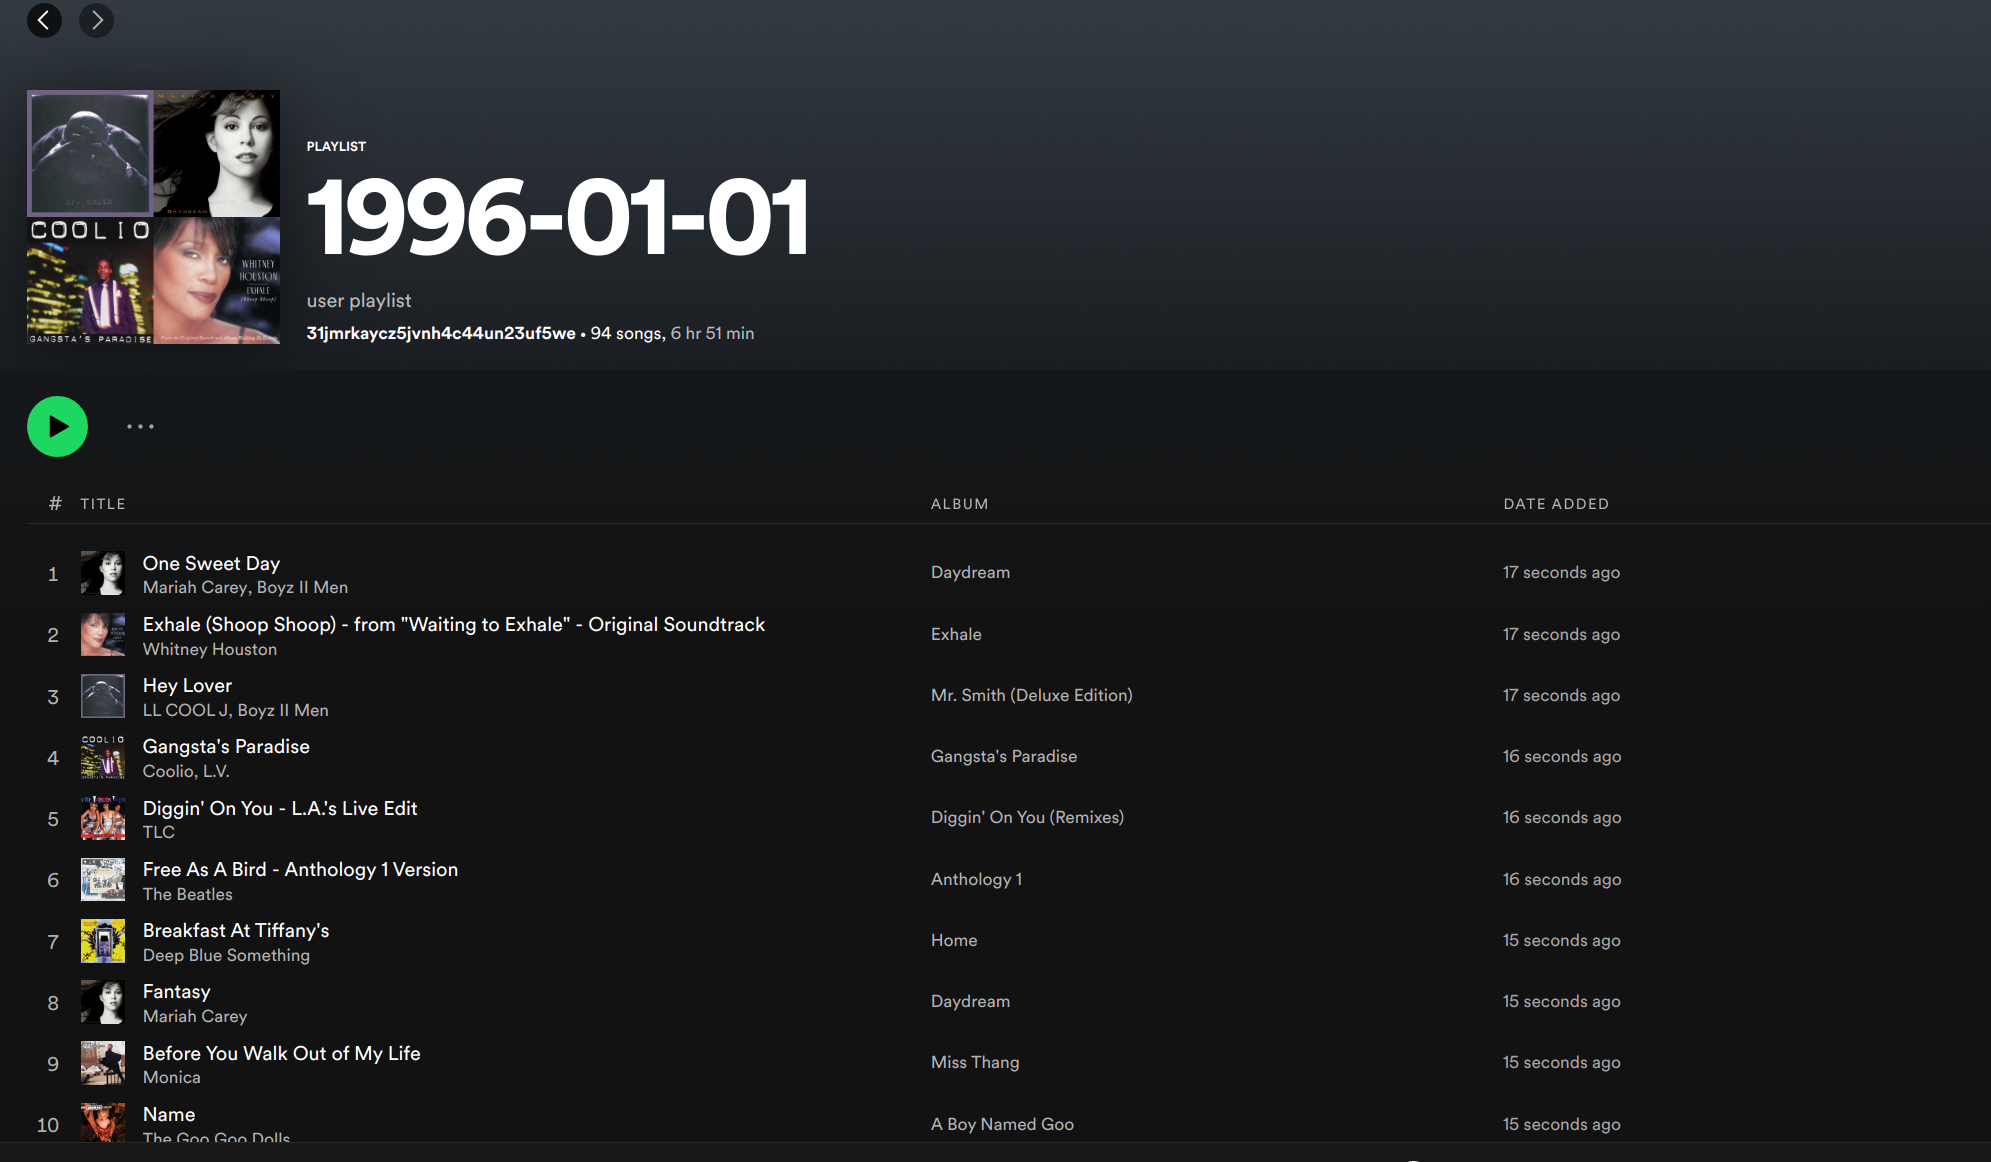This screenshot has width=1991, height=1162.
Task: Open the "Gangsta's Paradise" track
Action: click(x=226, y=746)
